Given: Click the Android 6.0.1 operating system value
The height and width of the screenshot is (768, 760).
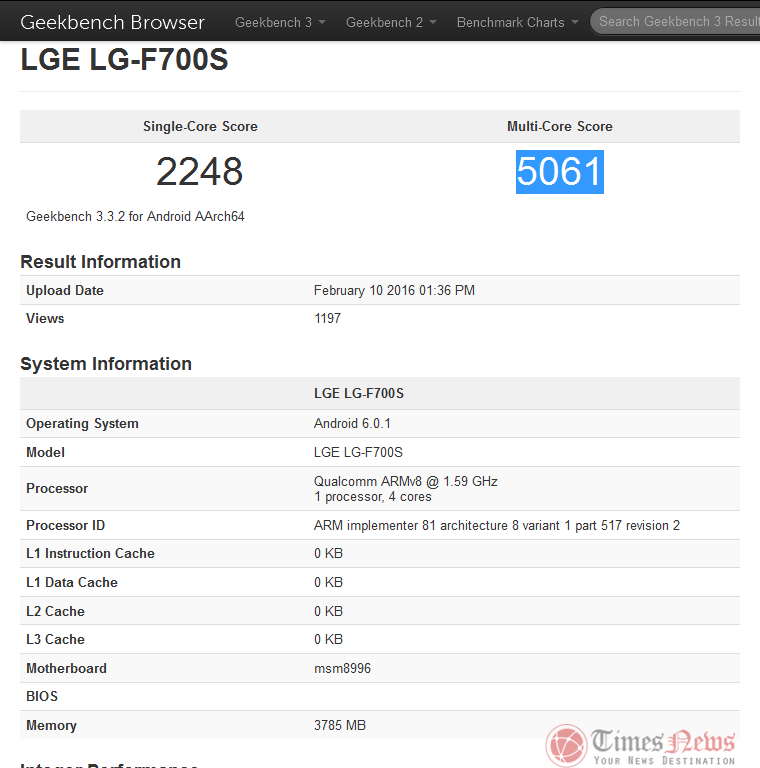Looking at the screenshot, I should [x=352, y=423].
